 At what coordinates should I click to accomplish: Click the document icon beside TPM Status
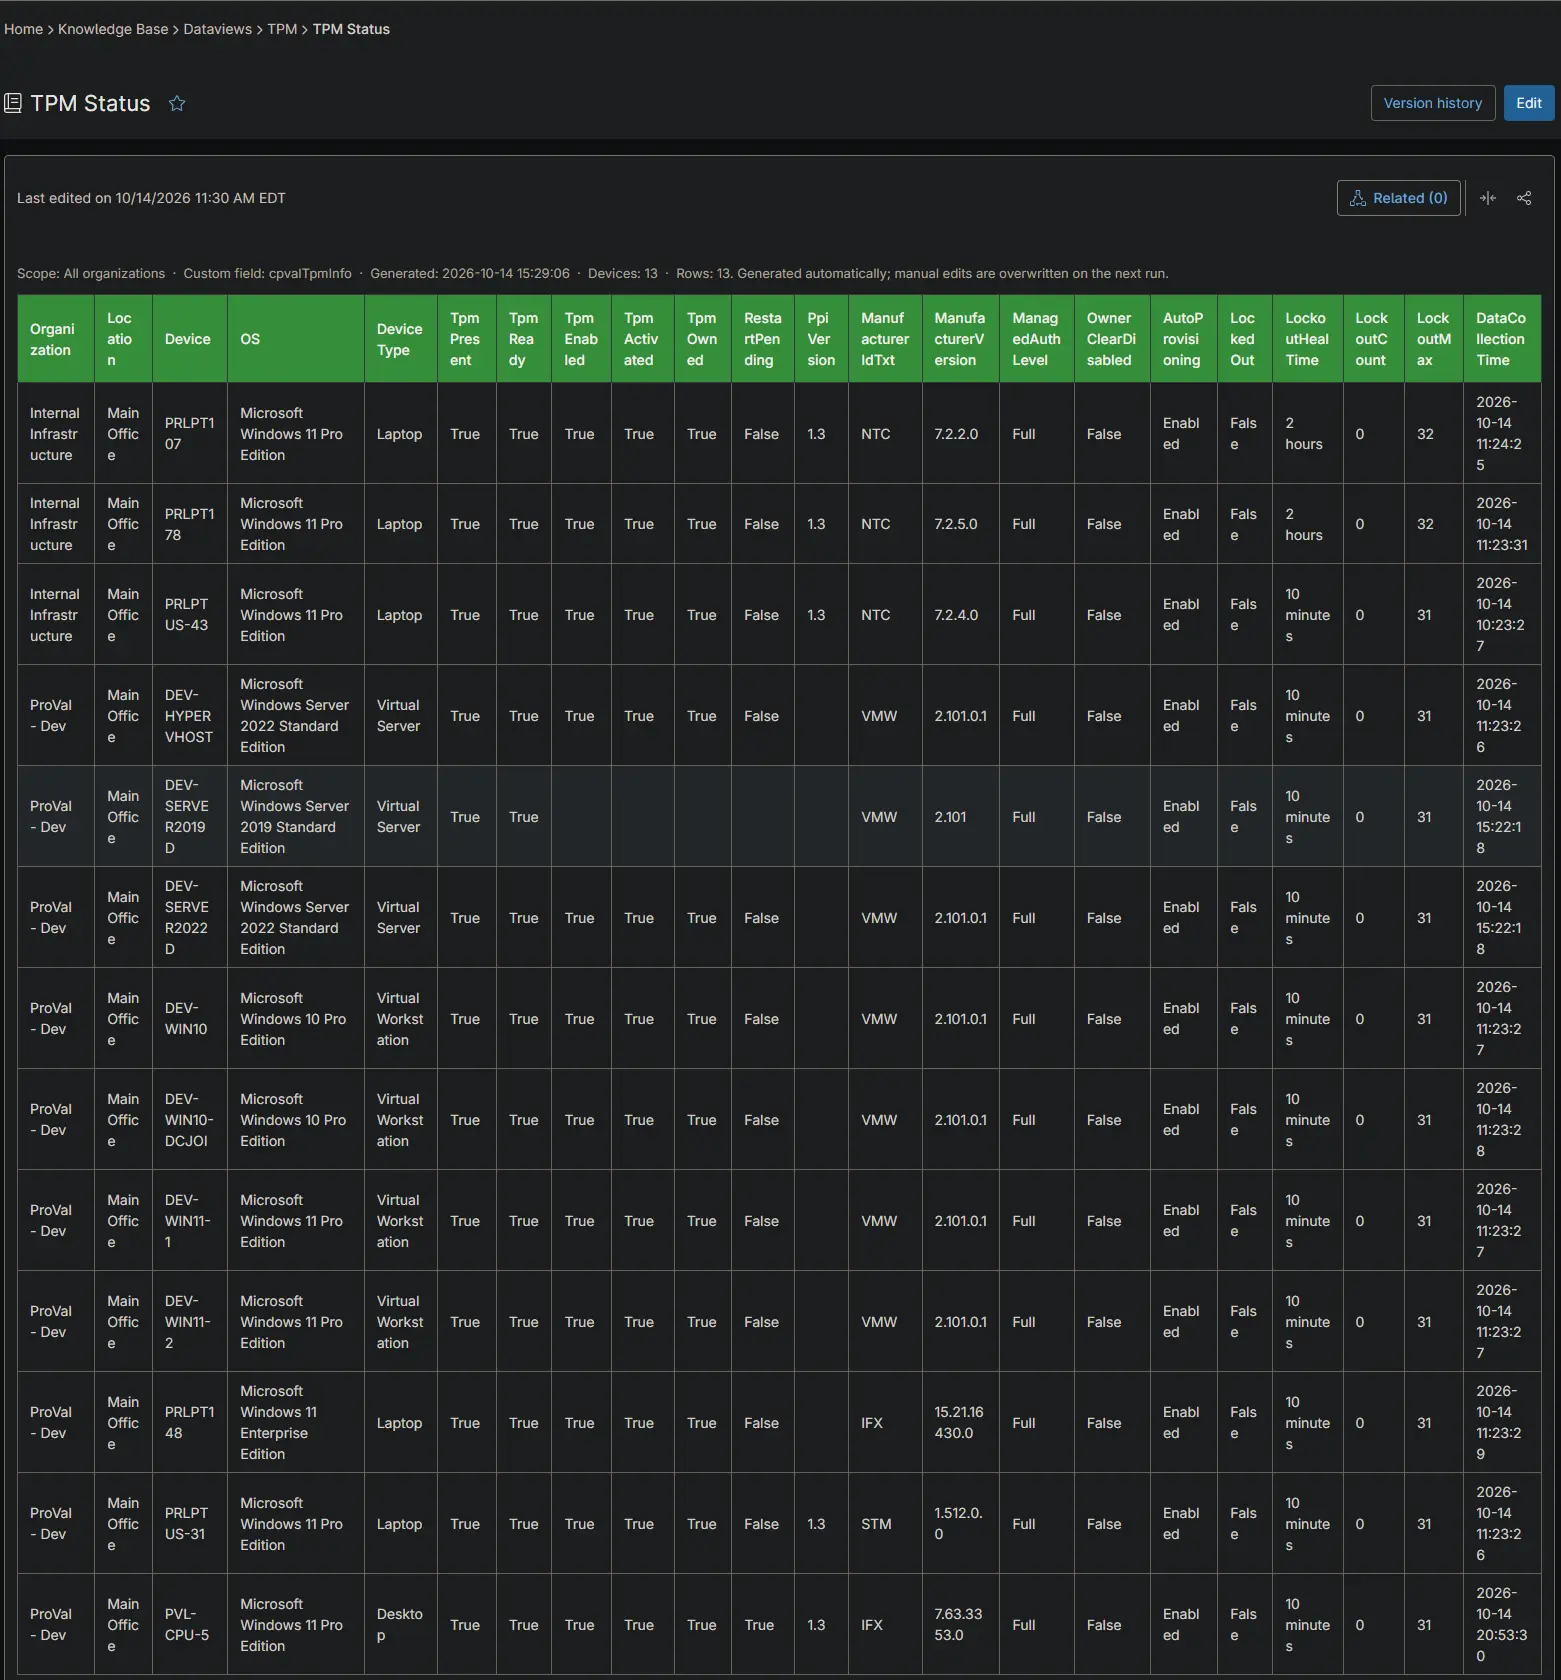[13, 103]
